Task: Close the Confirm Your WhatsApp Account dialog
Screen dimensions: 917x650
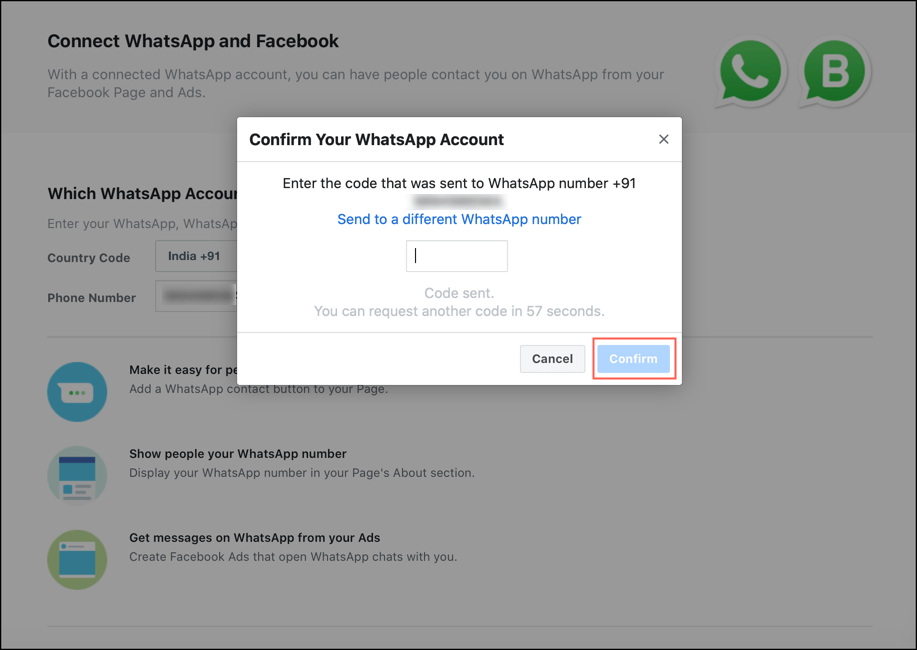Action: 663,139
